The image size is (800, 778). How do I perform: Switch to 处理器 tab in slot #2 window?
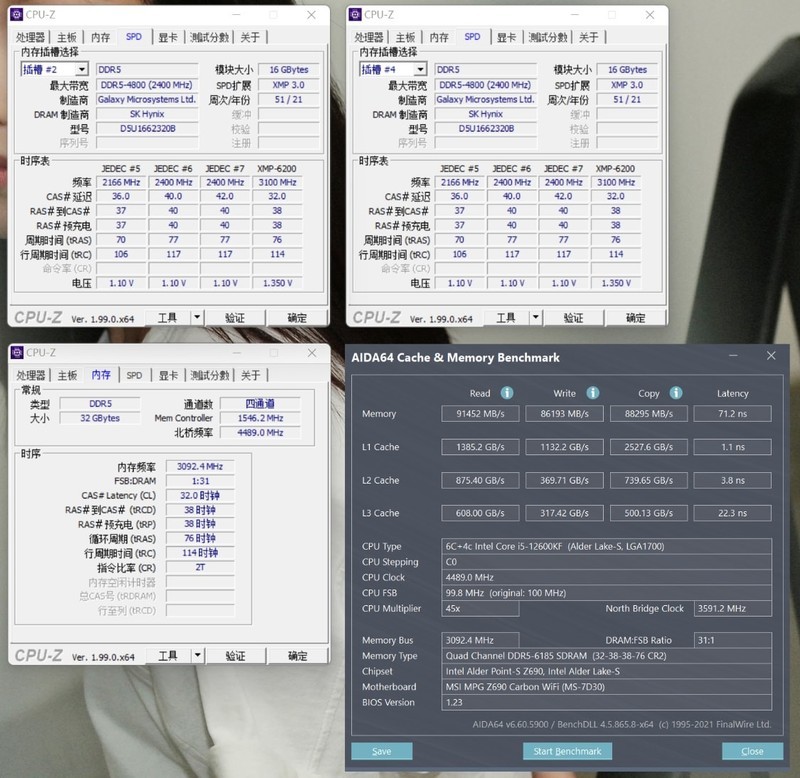(x=31, y=37)
